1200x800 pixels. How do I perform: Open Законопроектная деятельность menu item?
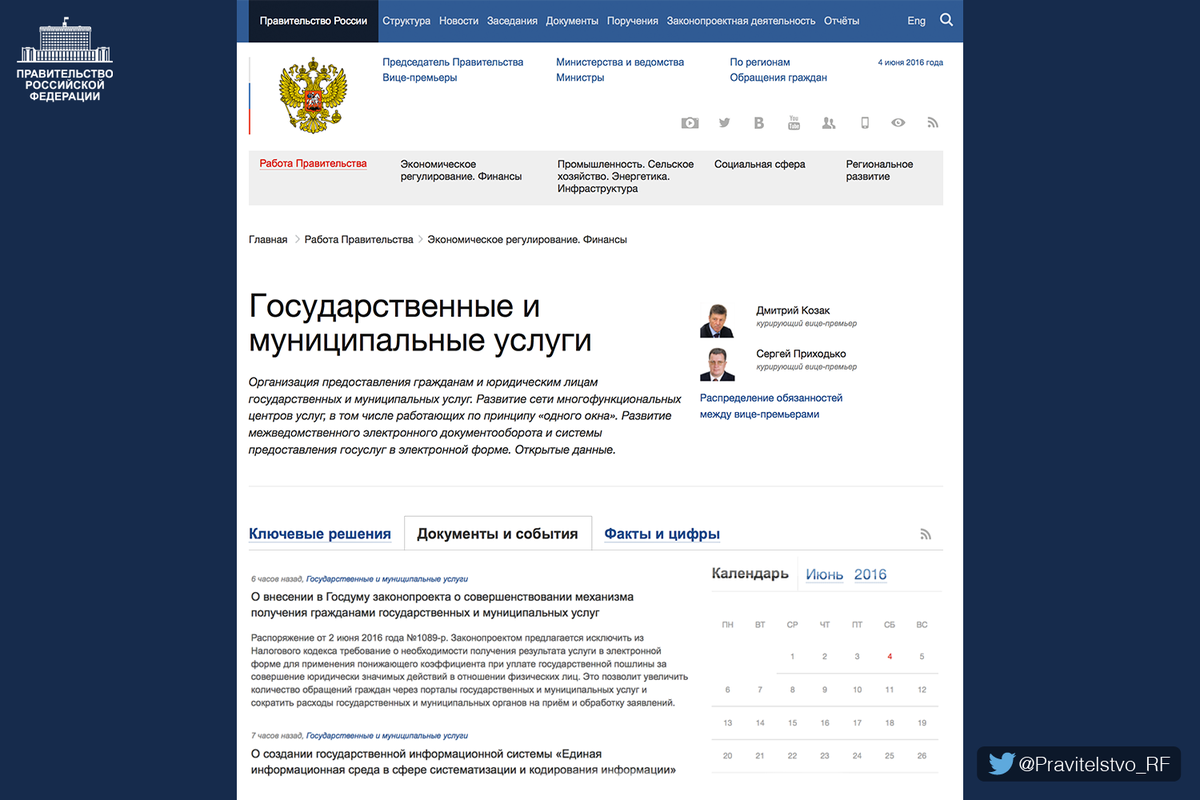(741, 21)
